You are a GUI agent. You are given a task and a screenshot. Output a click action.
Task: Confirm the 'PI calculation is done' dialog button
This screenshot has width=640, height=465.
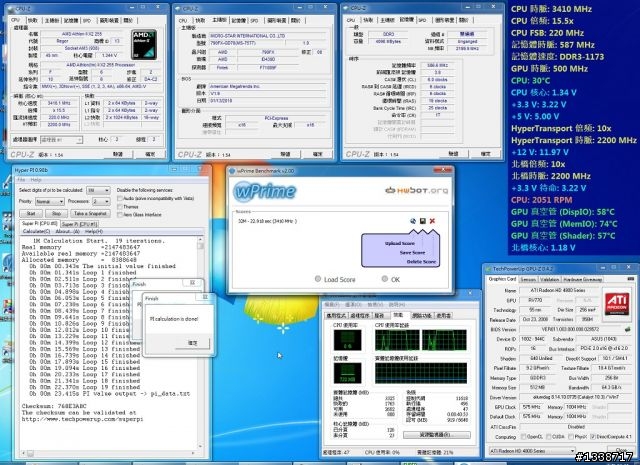click(192, 343)
